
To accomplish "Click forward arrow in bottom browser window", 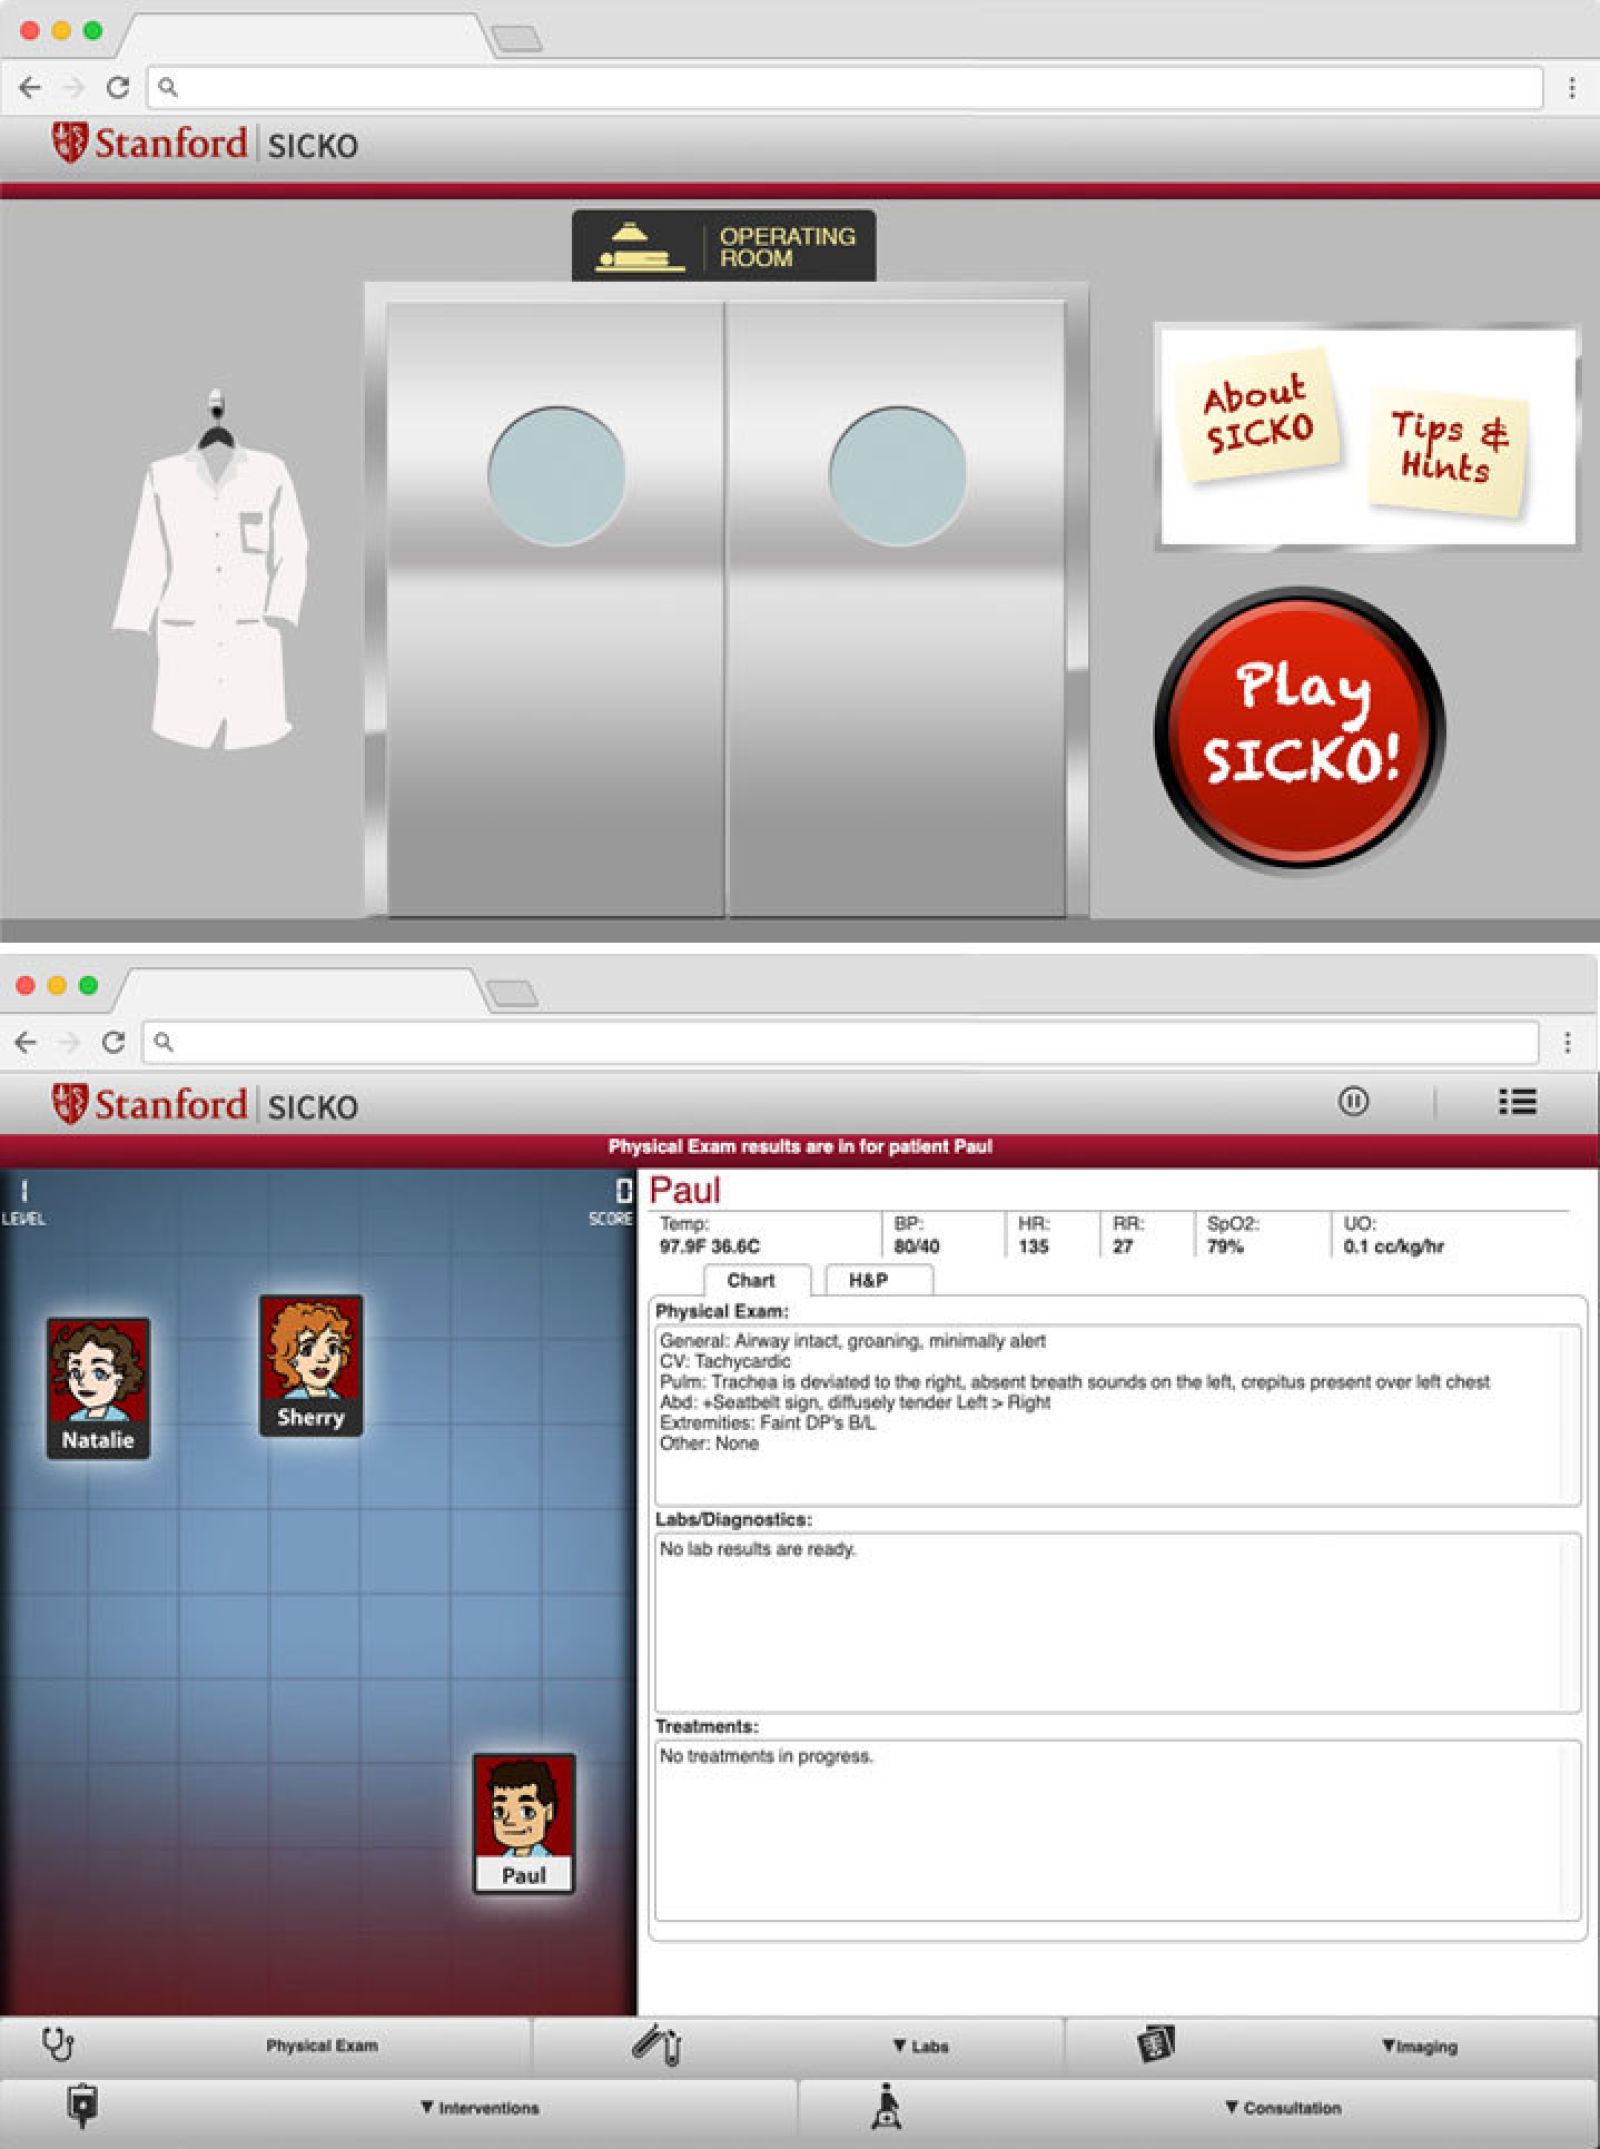I will 69,1042.
